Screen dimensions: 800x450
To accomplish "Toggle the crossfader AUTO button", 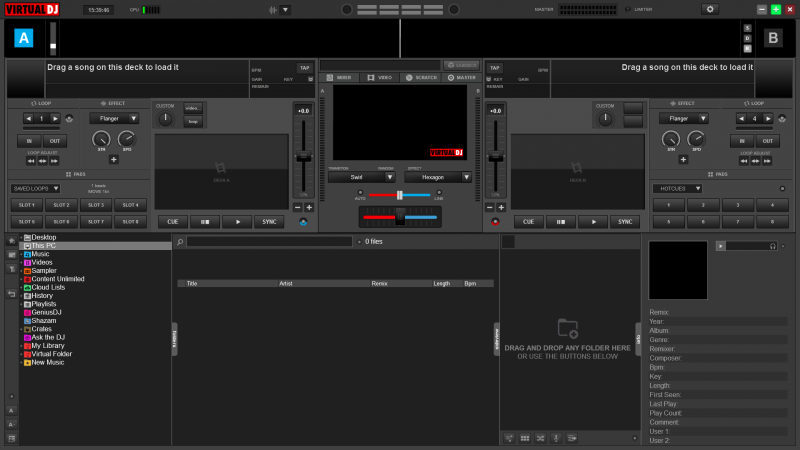I will point(360,193).
